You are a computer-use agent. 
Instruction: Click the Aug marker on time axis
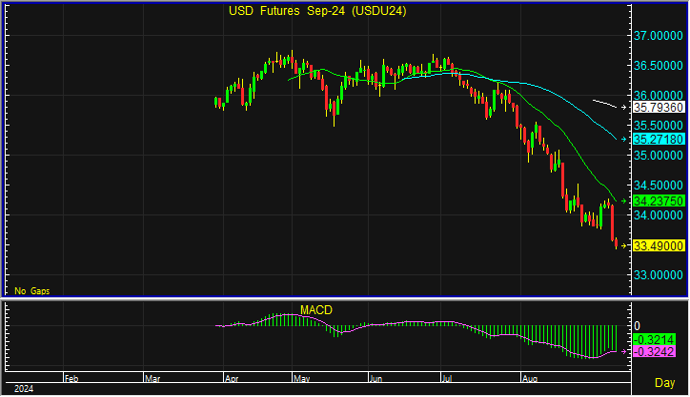(529, 379)
